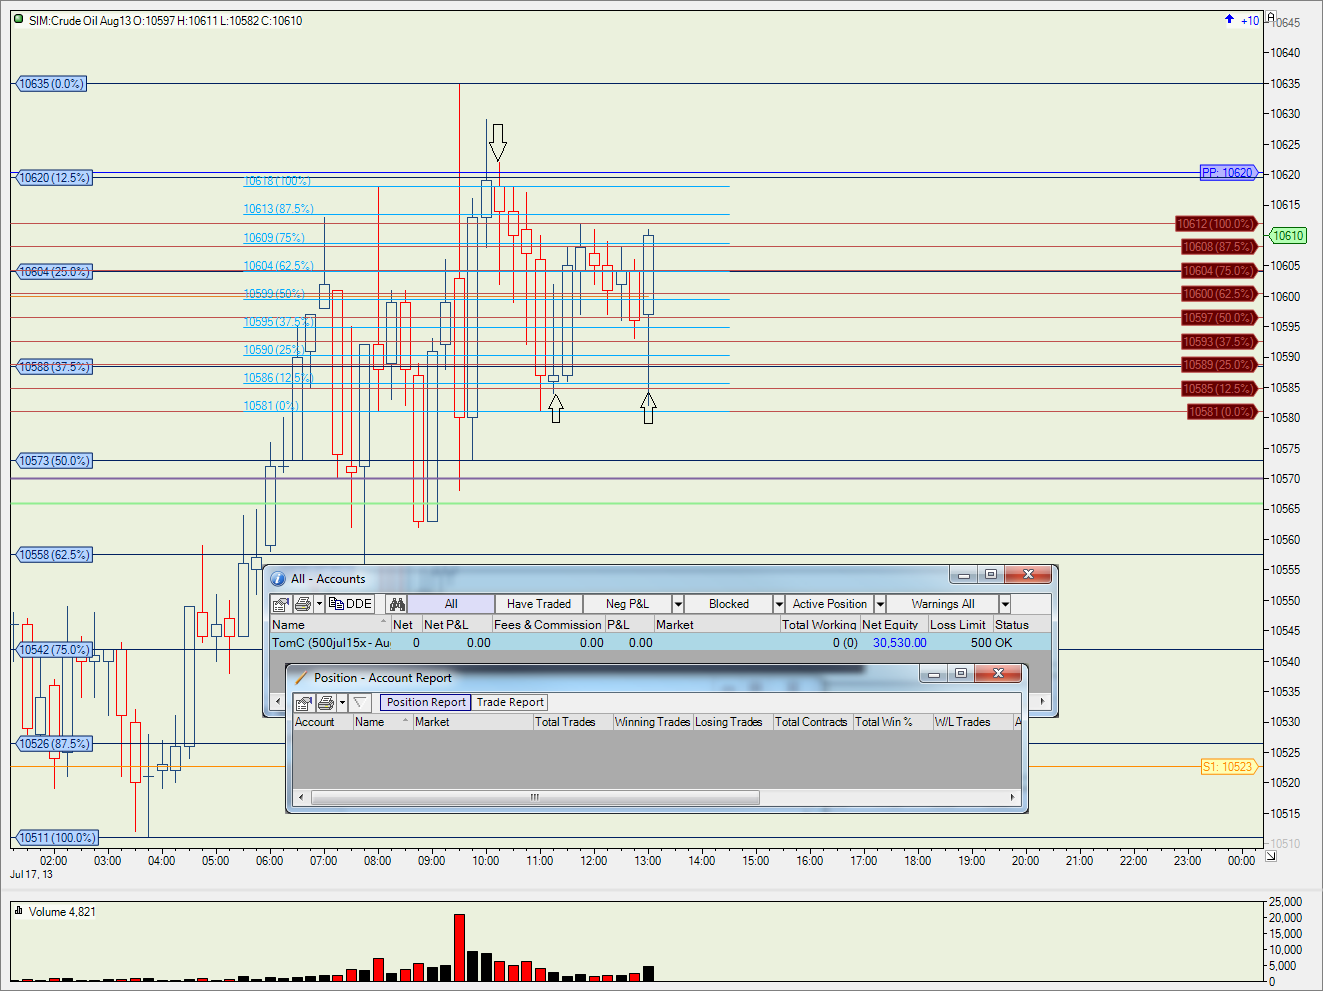Click the 30,530.00 net equity value
Image resolution: width=1323 pixels, height=991 pixels.
tap(899, 643)
